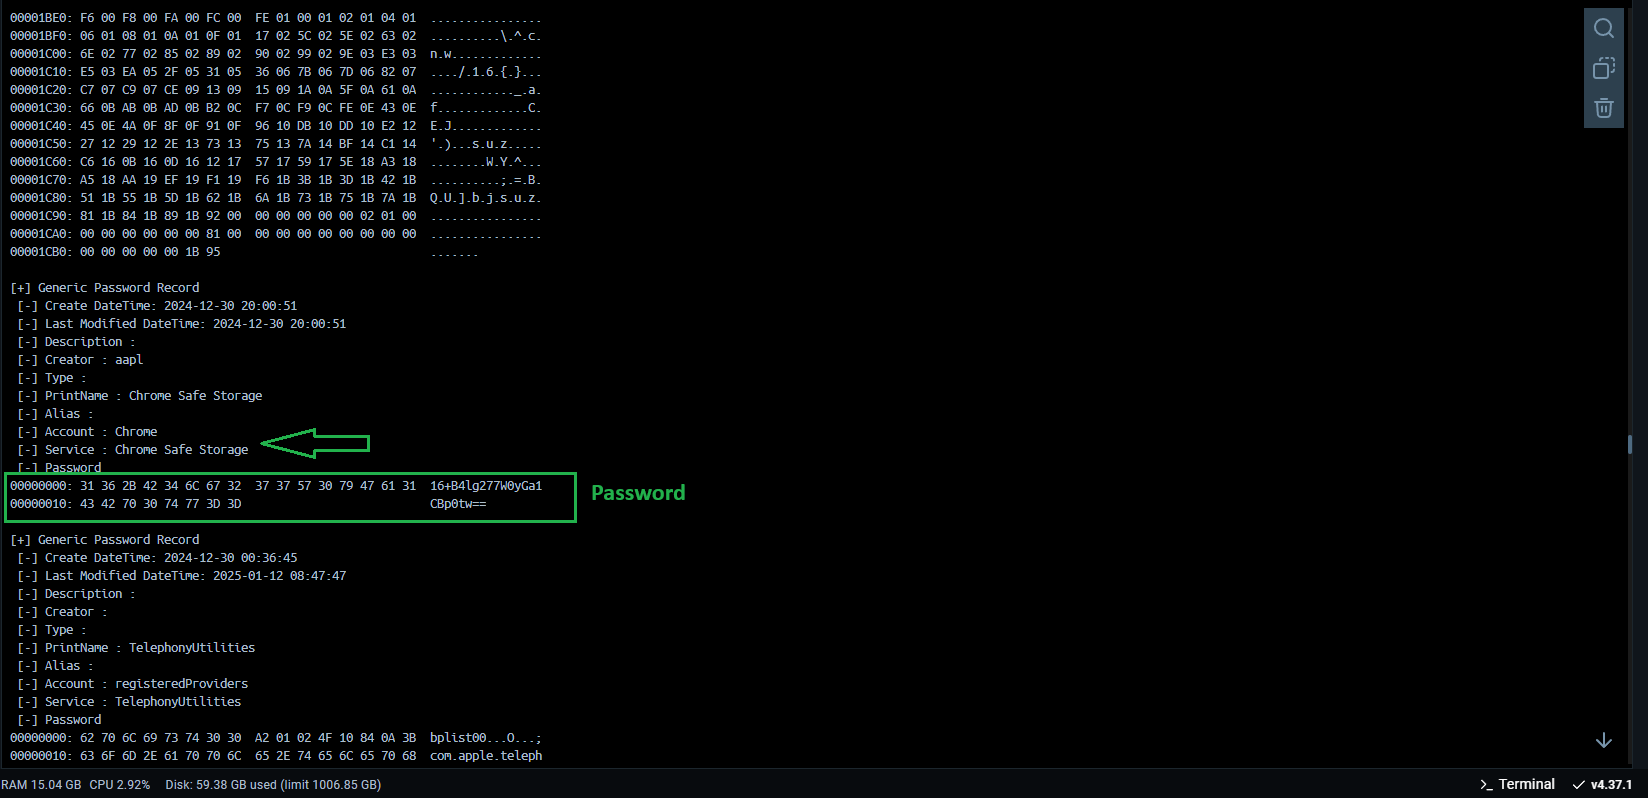
Task: Click the hex offset '00001CB0:'
Action: [x=41, y=252]
